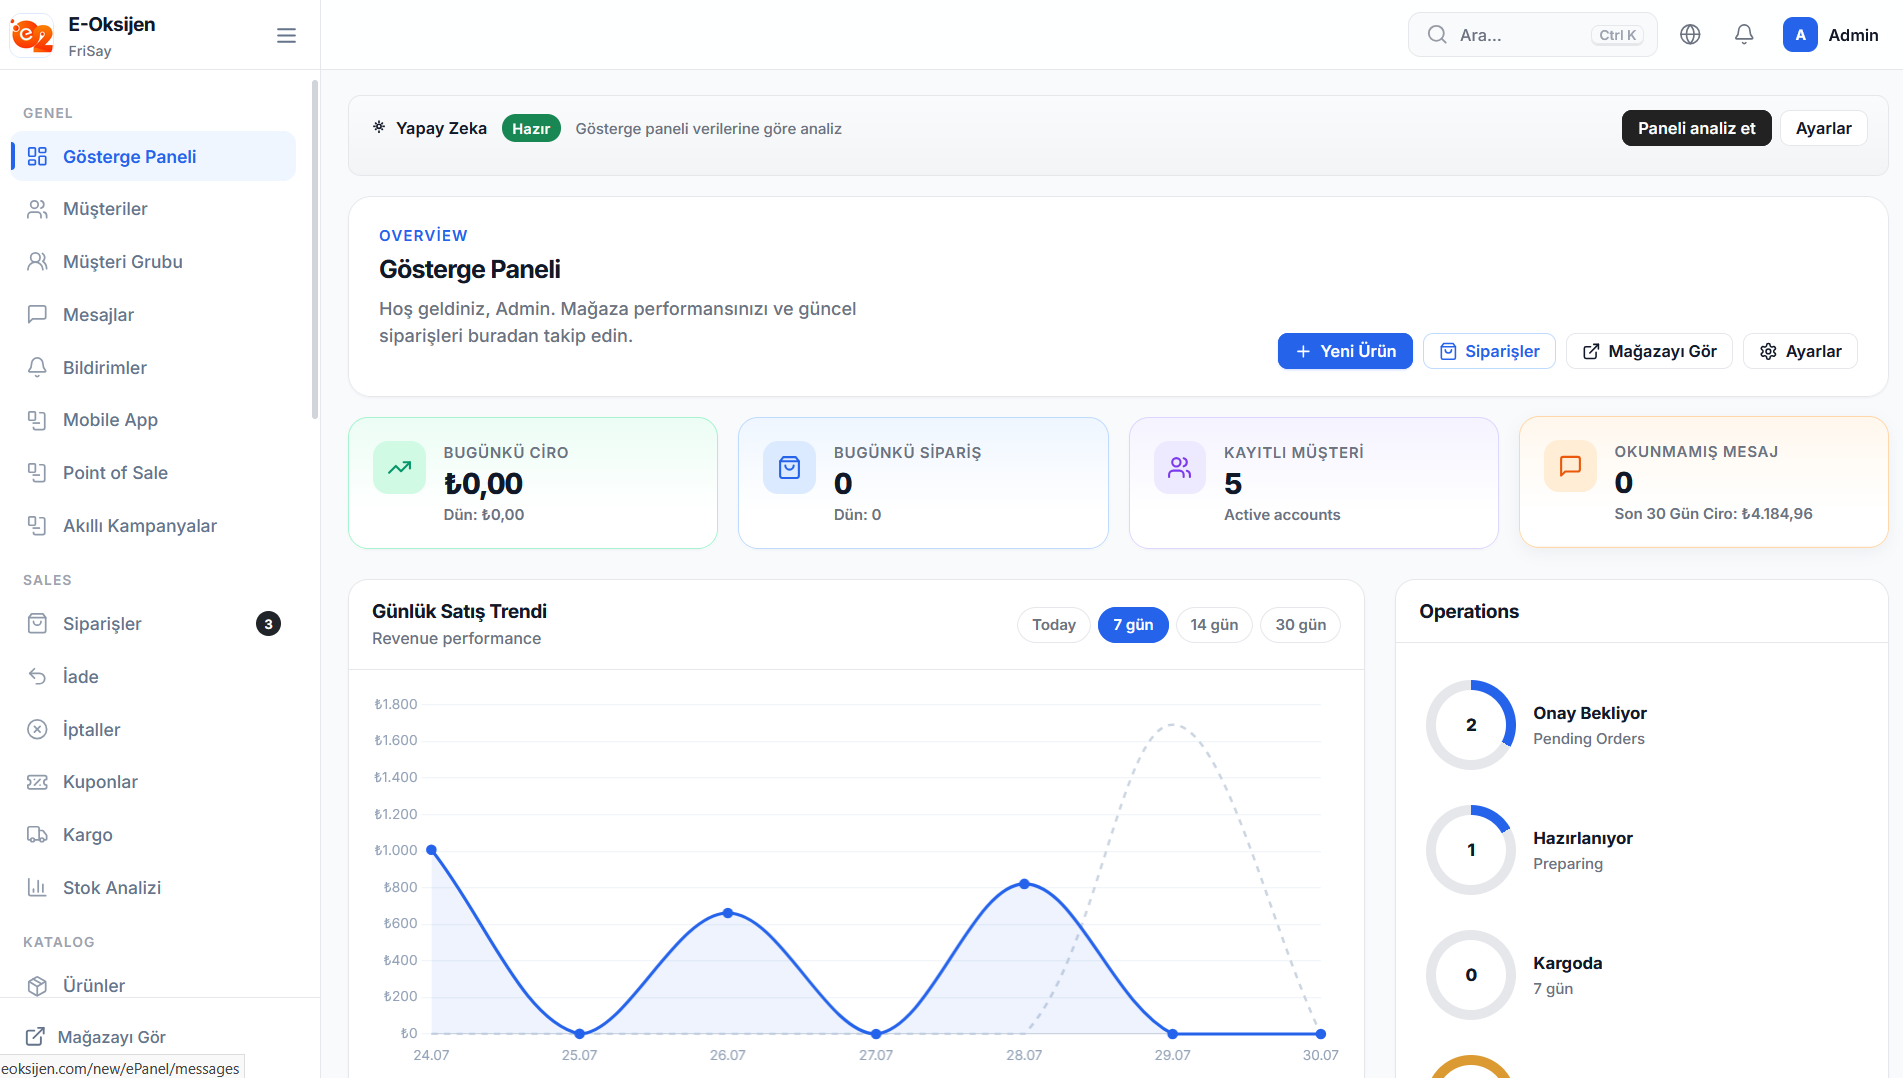
Task: Click the Mesajlar speech bubble icon
Action: point(37,315)
